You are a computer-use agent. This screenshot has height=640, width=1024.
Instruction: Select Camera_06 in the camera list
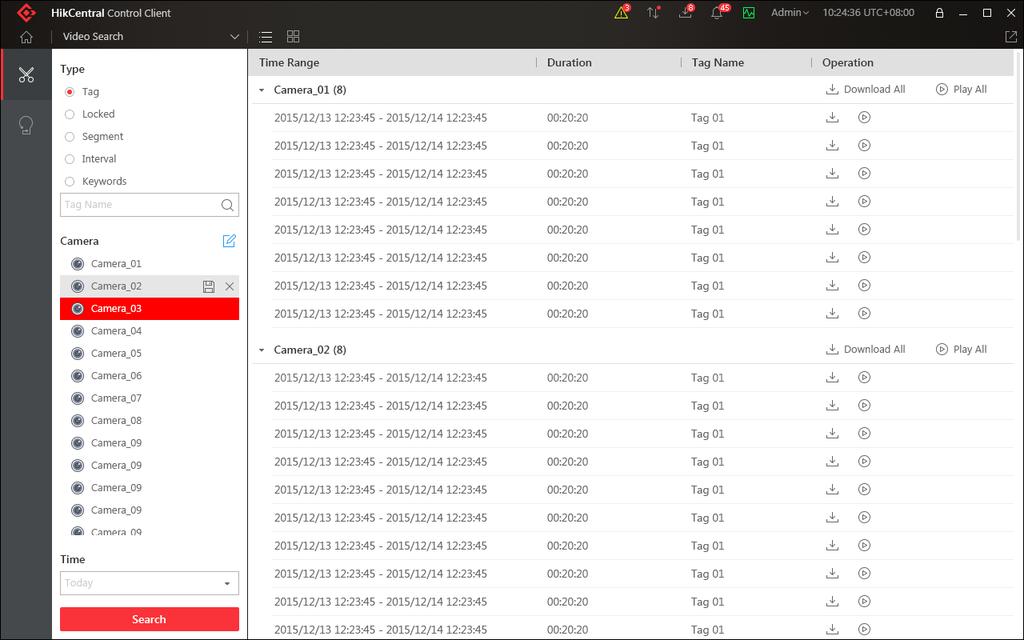[150, 376]
